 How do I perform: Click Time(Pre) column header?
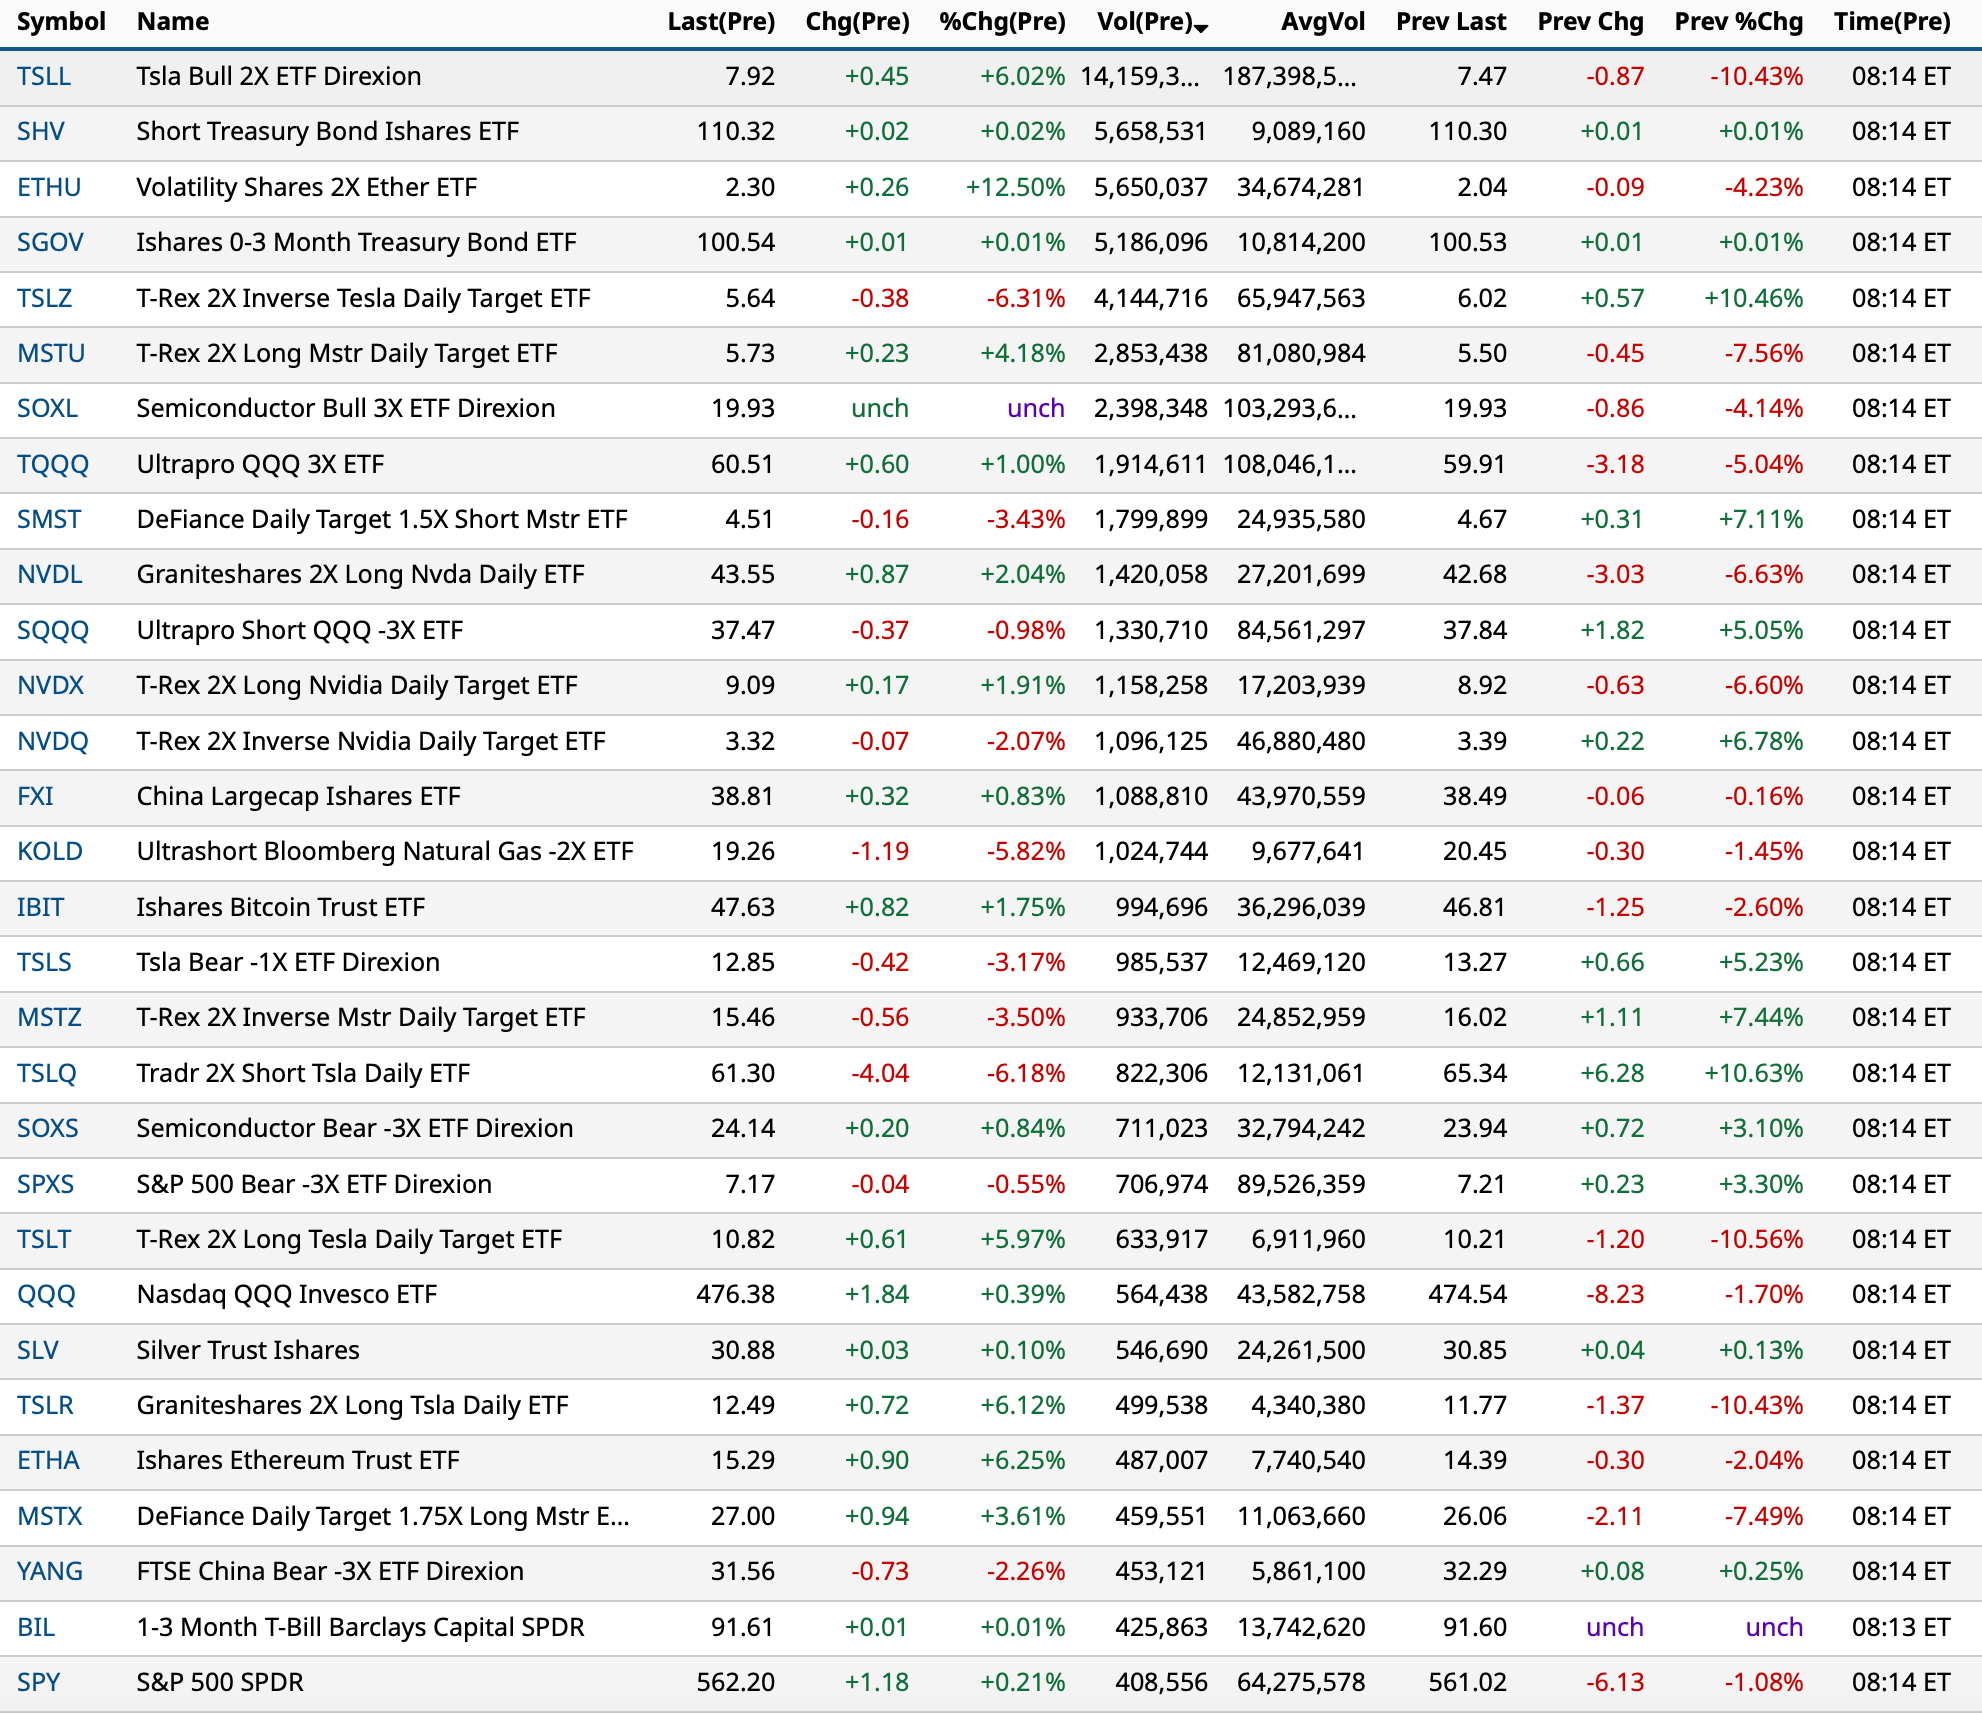click(1891, 22)
